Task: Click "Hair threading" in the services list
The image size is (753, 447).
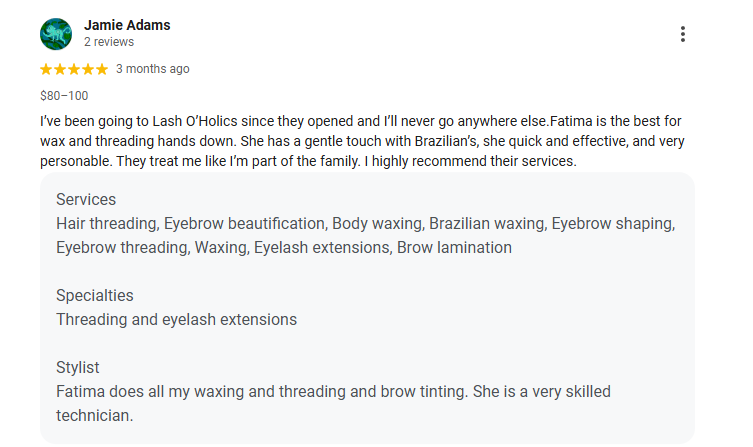Action: point(106,223)
